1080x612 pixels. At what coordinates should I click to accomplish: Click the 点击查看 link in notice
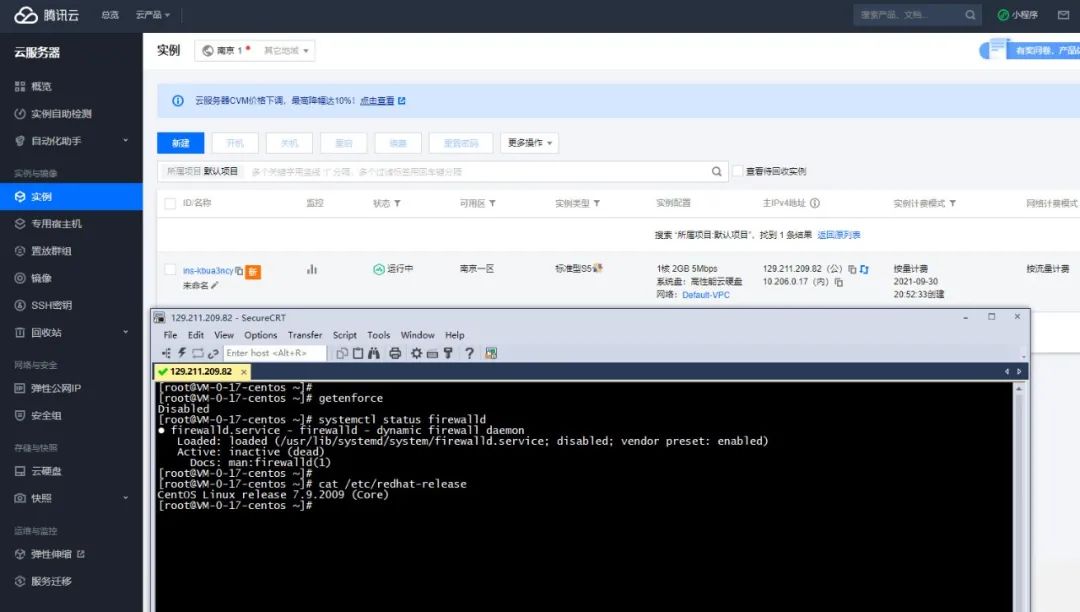[377, 101]
